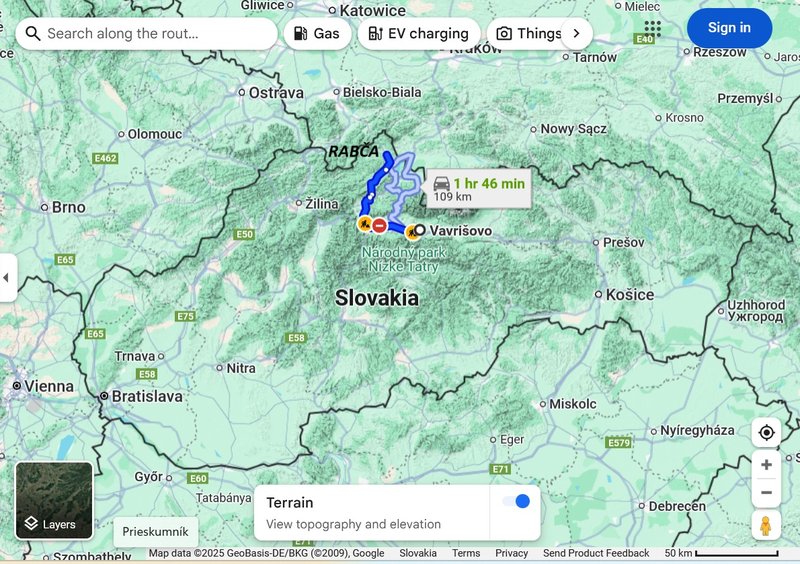Click the Nowy Sącz city label

pyautogui.click(x=573, y=129)
